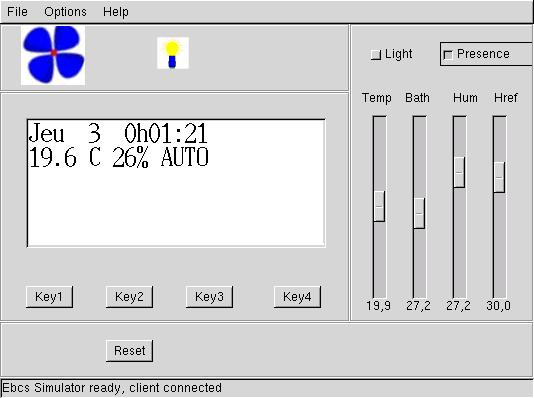
Task: Click the Reset button
Action: (129, 351)
